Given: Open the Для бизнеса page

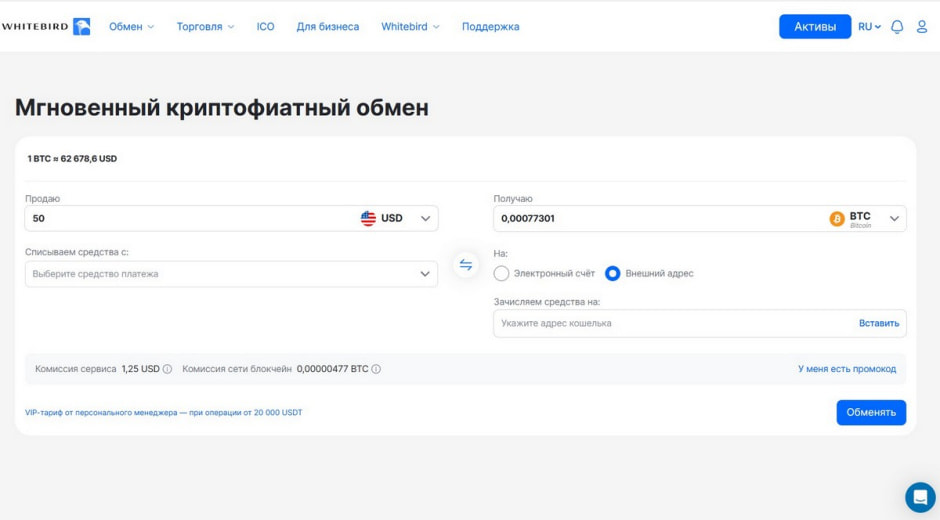Looking at the screenshot, I should tap(328, 26).
